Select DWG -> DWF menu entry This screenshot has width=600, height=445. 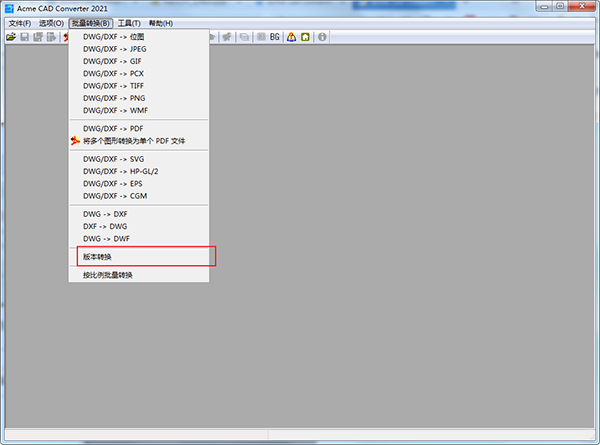[139, 238]
